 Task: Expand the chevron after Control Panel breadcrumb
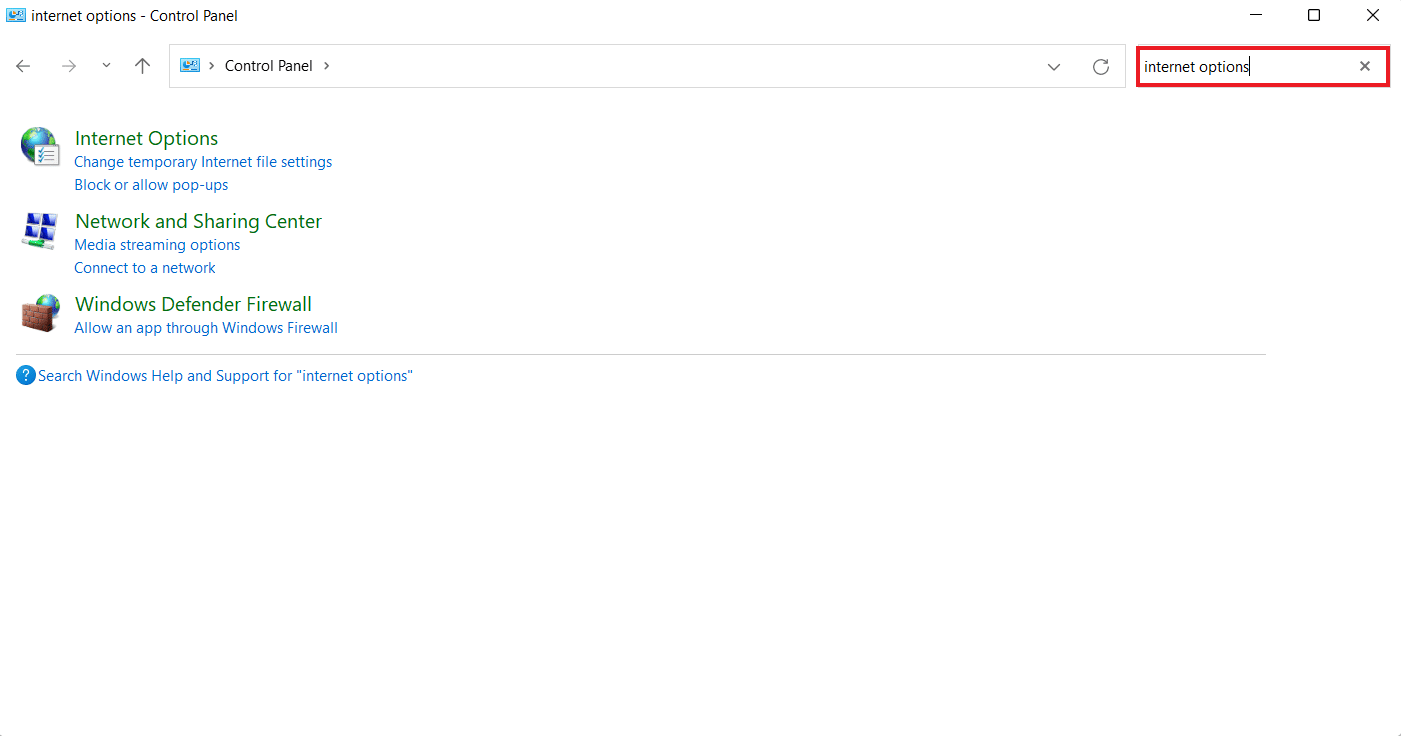326,66
